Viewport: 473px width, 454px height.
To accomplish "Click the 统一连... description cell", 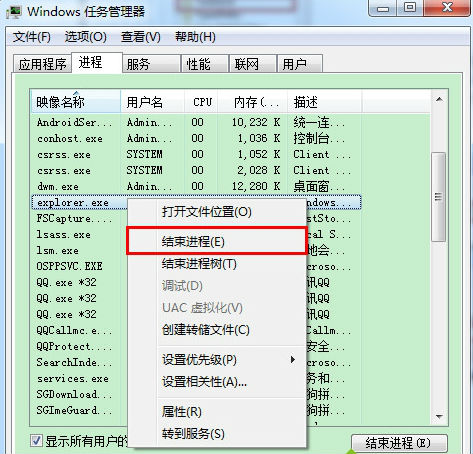I will pos(319,122).
